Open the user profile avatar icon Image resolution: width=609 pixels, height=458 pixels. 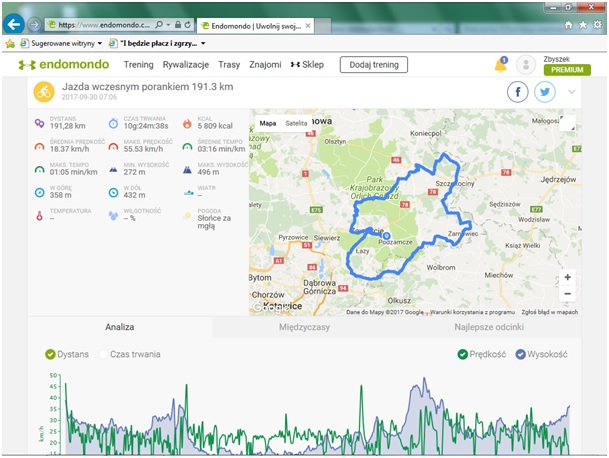(526, 65)
